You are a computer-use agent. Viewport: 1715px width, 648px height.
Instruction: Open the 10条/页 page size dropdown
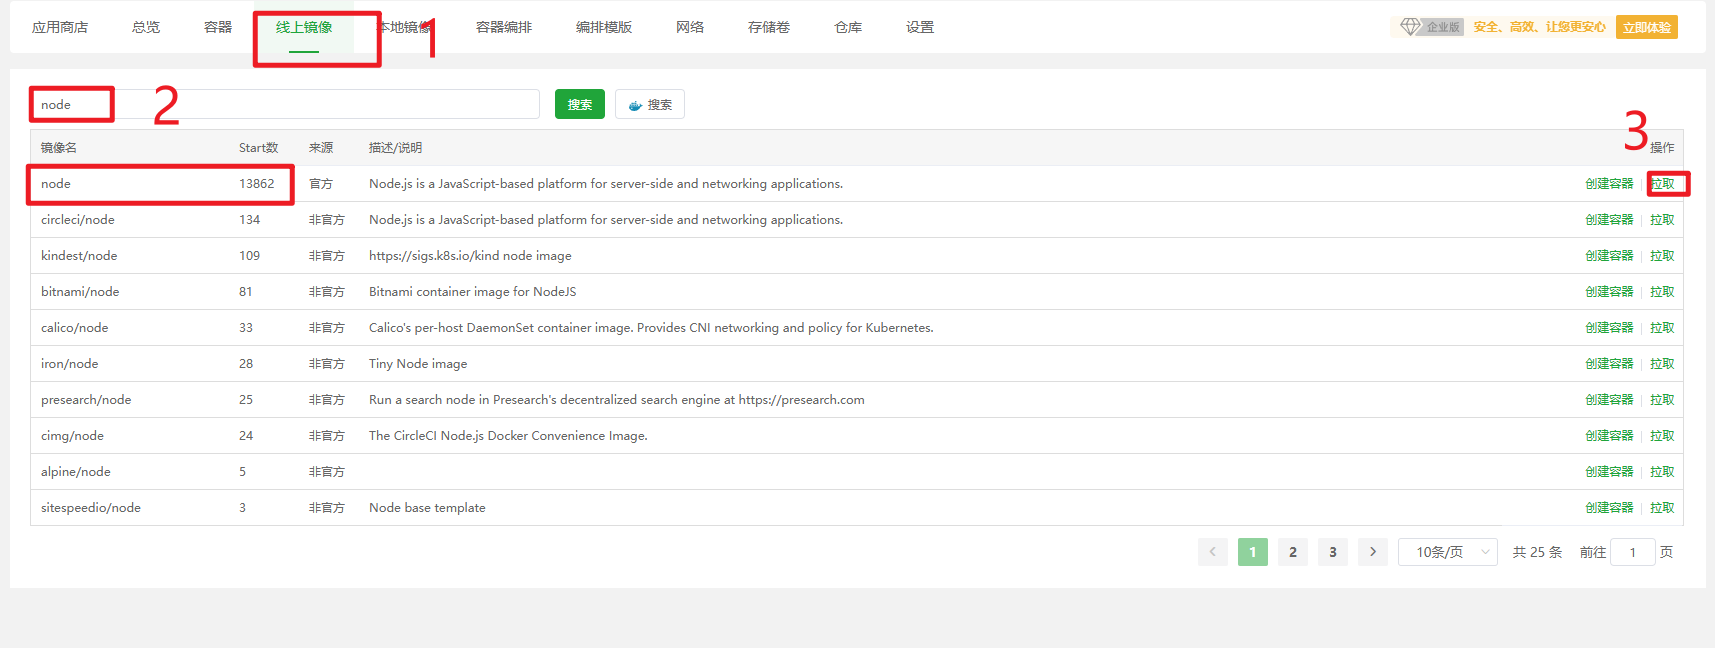coord(1447,552)
